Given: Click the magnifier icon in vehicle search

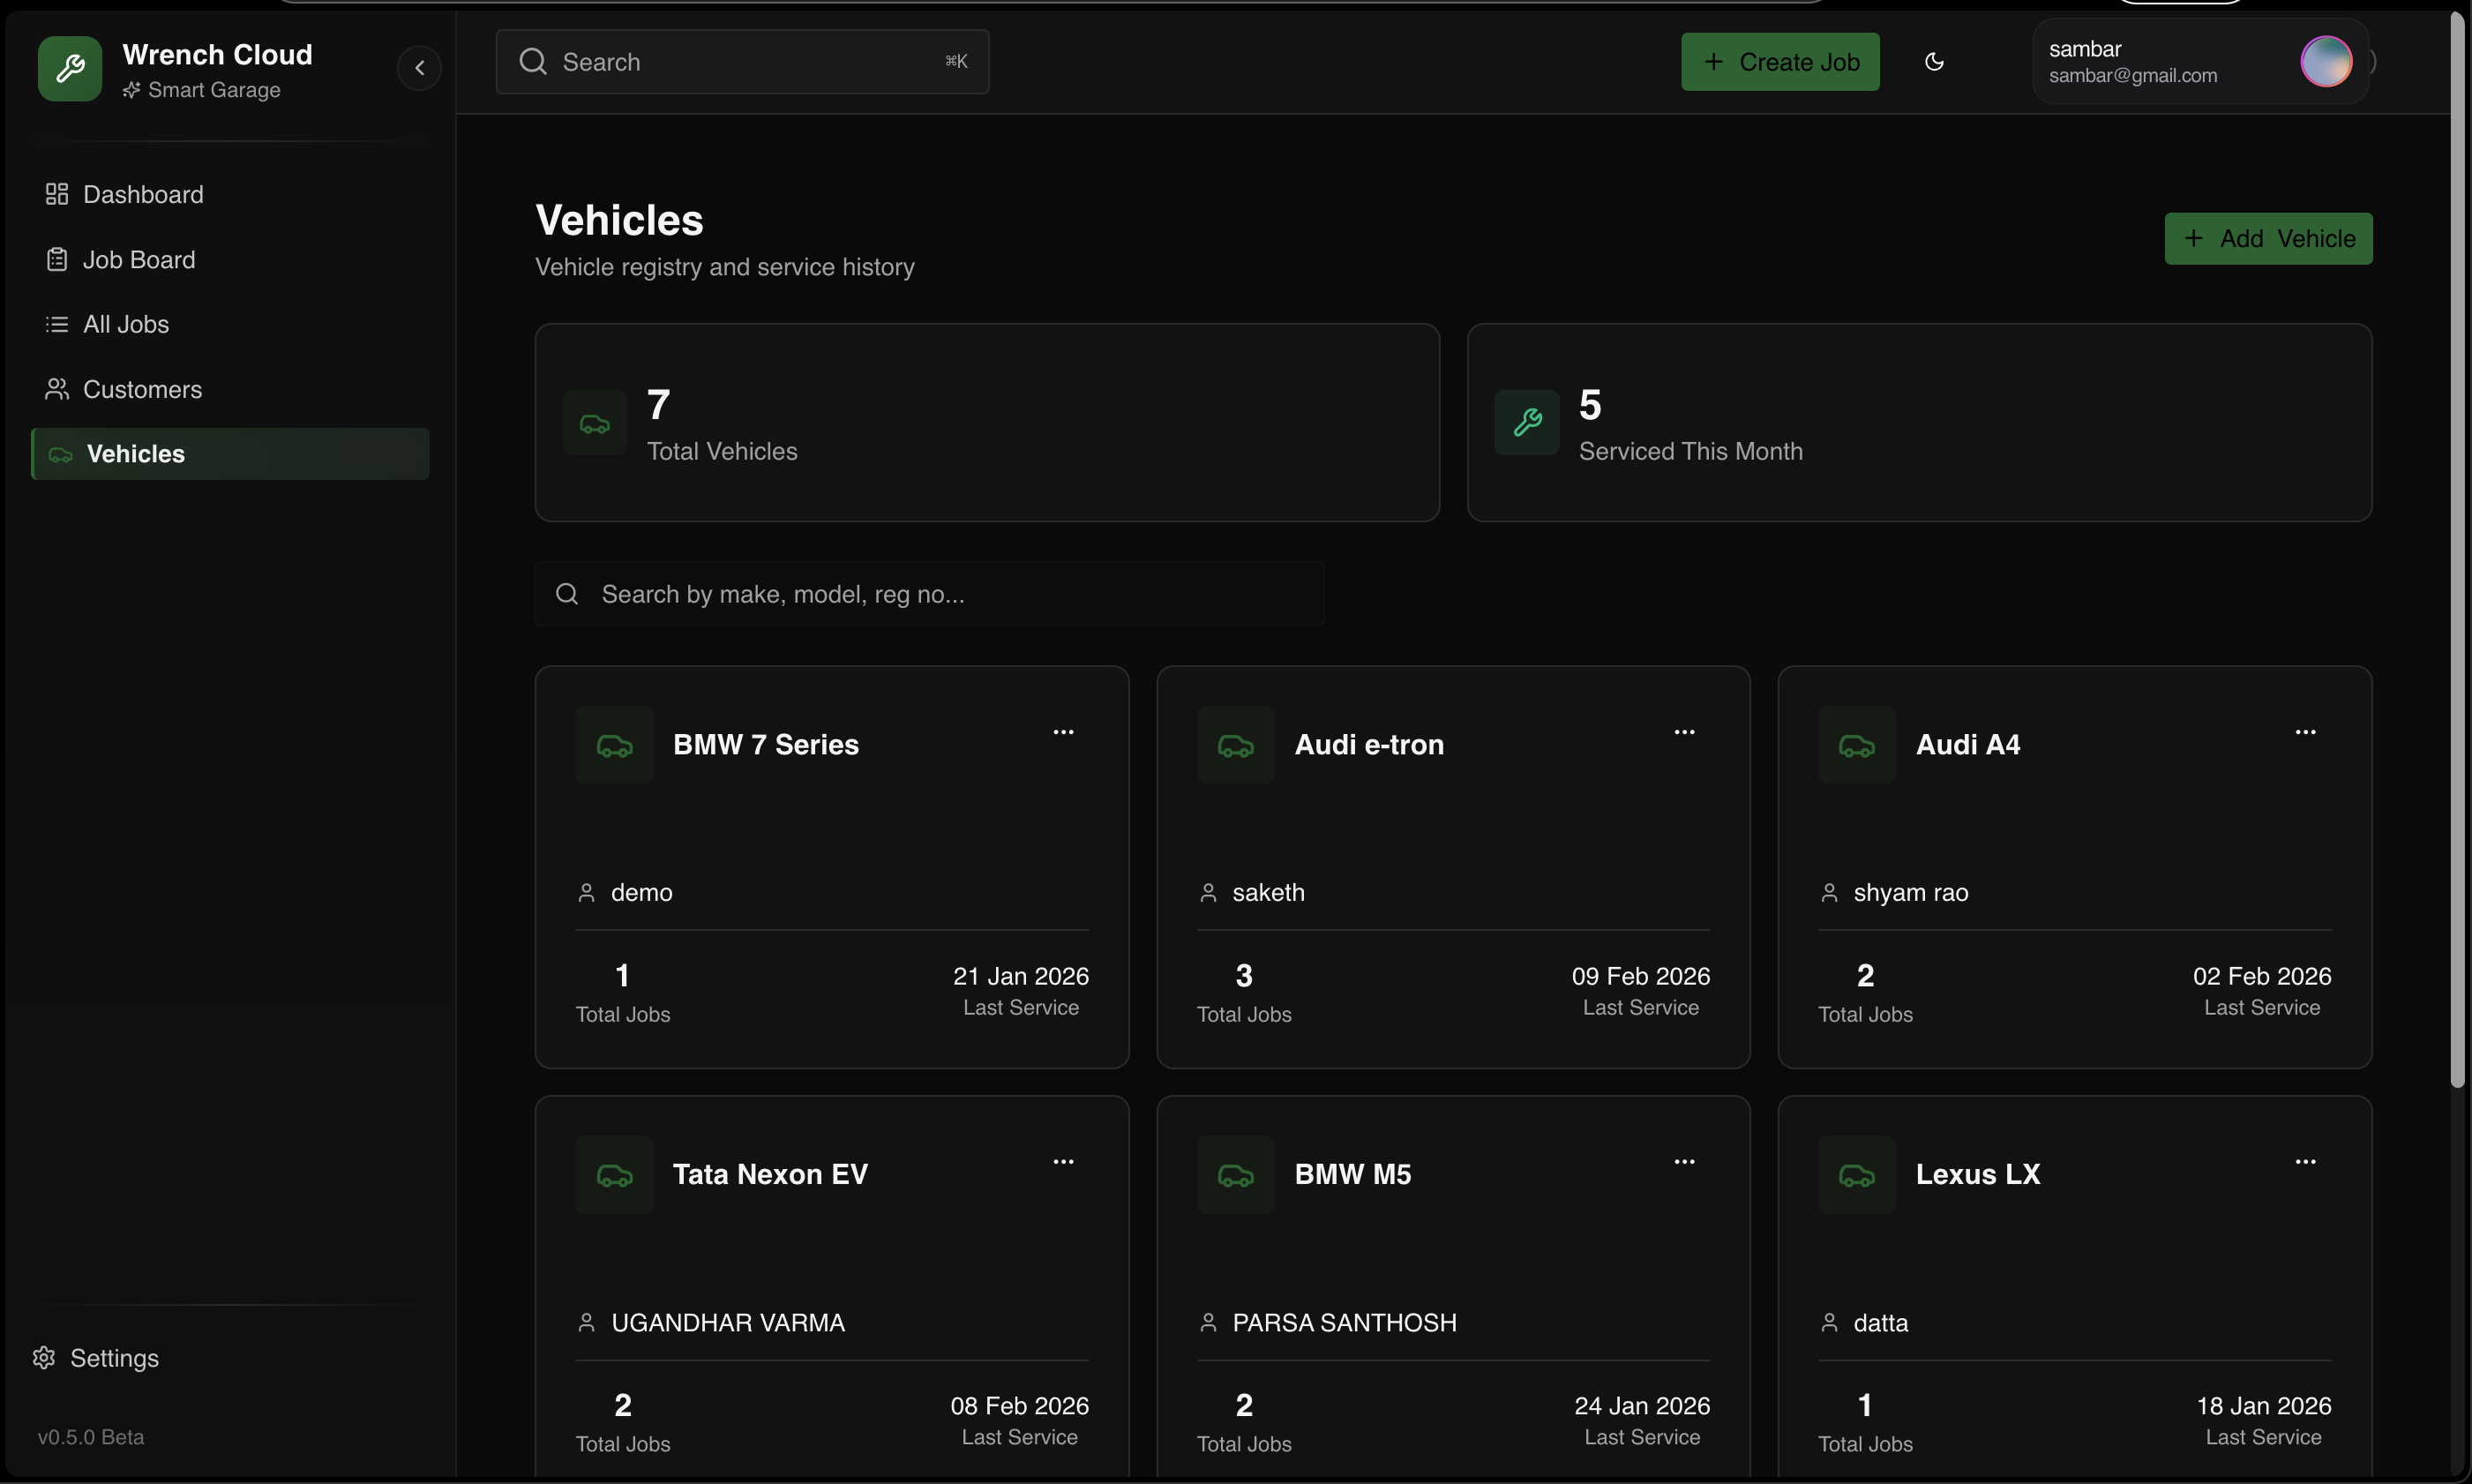Looking at the screenshot, I should [x=567, y=594].
